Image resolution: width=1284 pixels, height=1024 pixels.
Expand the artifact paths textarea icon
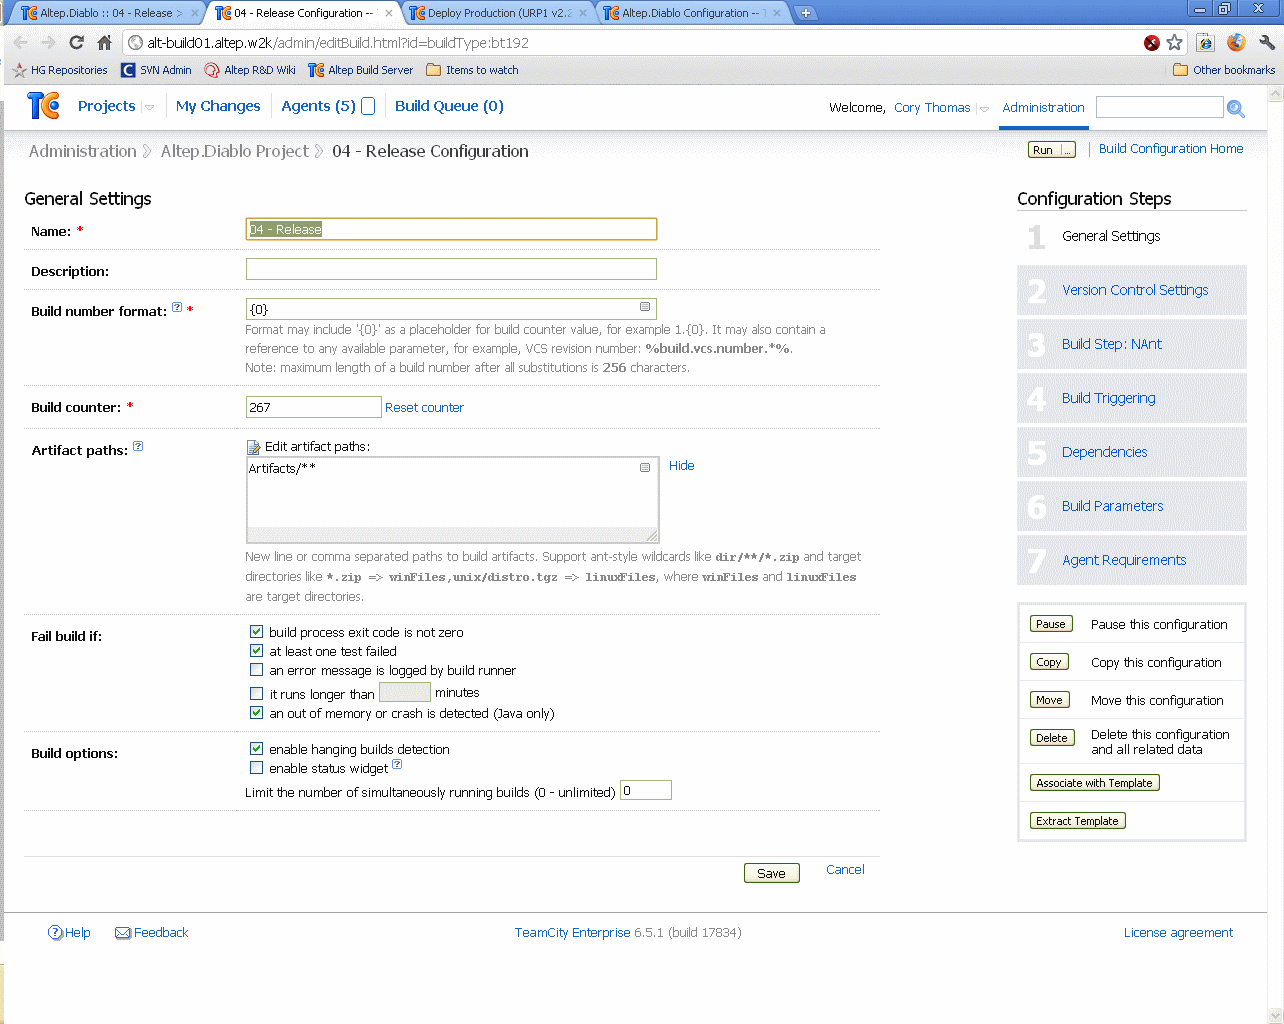click(x=645, y=467)
